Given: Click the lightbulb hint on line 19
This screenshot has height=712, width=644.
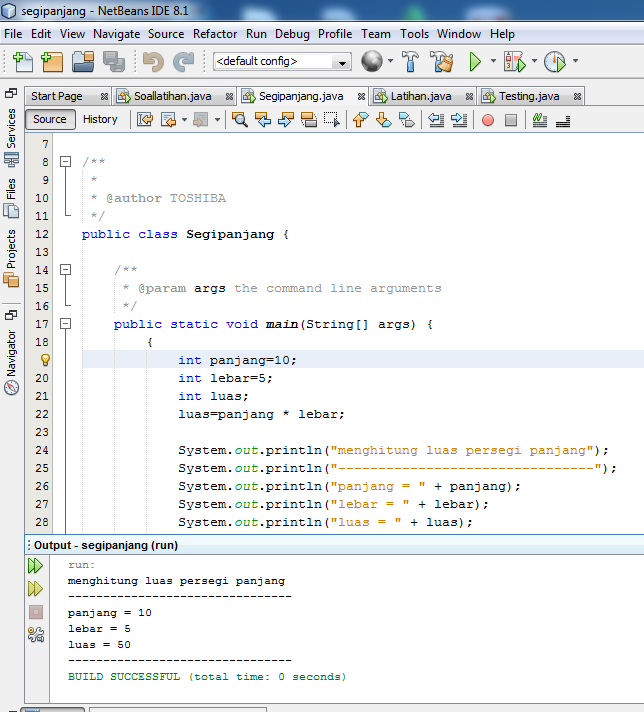Looking at the screenshot, I should tap(44, 360).
